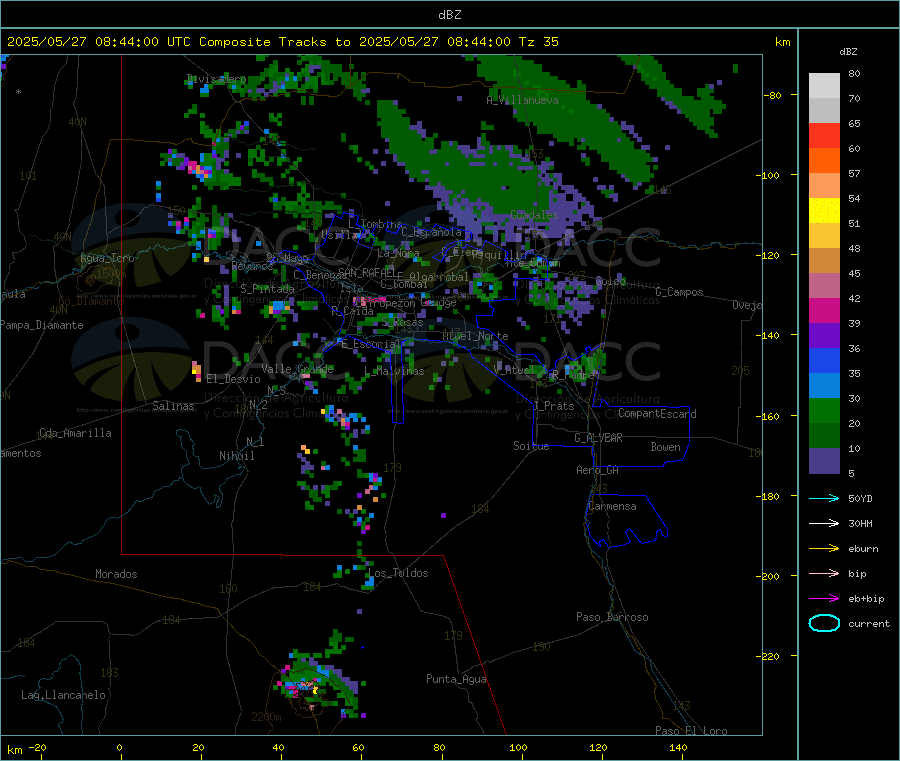Pick the magenta 39-42 dBZ swatch
Screen dimensions: 900x761
coord(824,310)
